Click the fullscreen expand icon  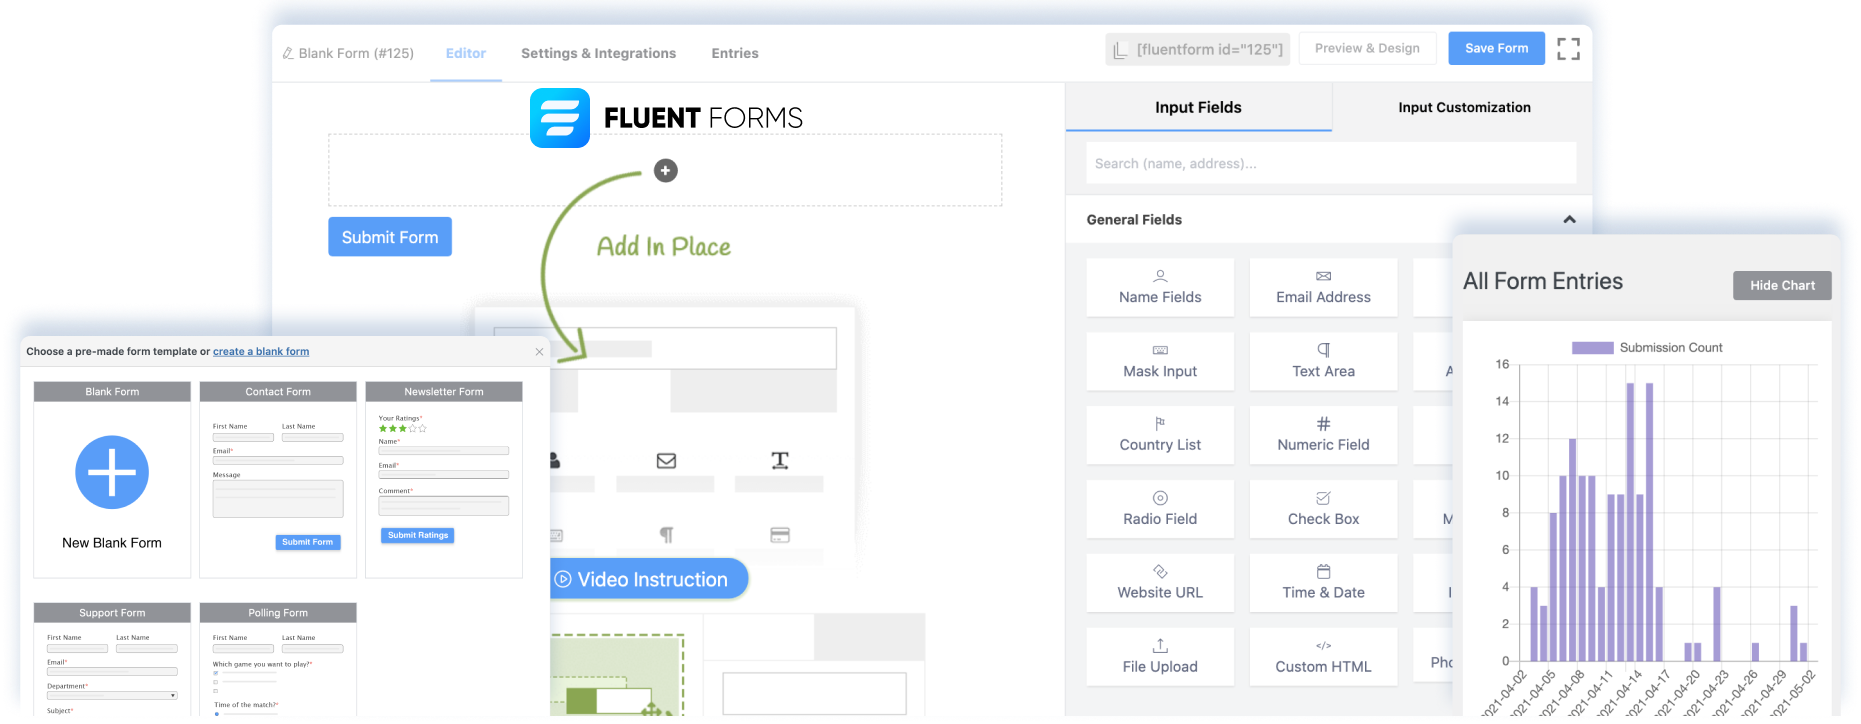(x=1568, y=49)
